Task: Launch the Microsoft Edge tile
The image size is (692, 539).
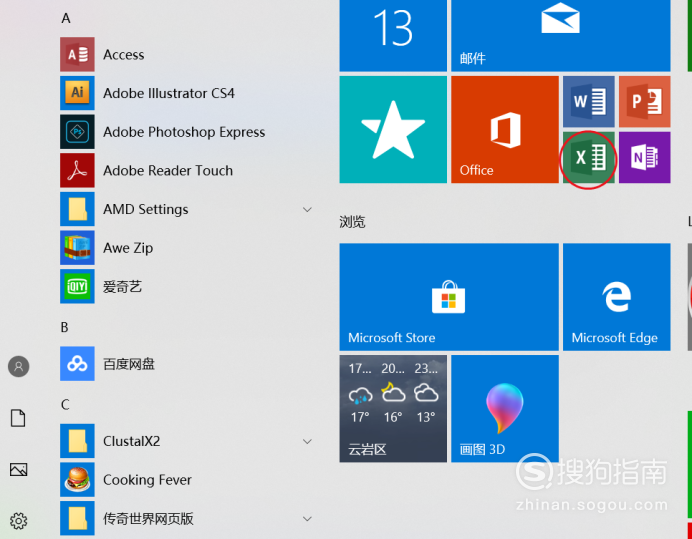Action: tap(617, 297)
